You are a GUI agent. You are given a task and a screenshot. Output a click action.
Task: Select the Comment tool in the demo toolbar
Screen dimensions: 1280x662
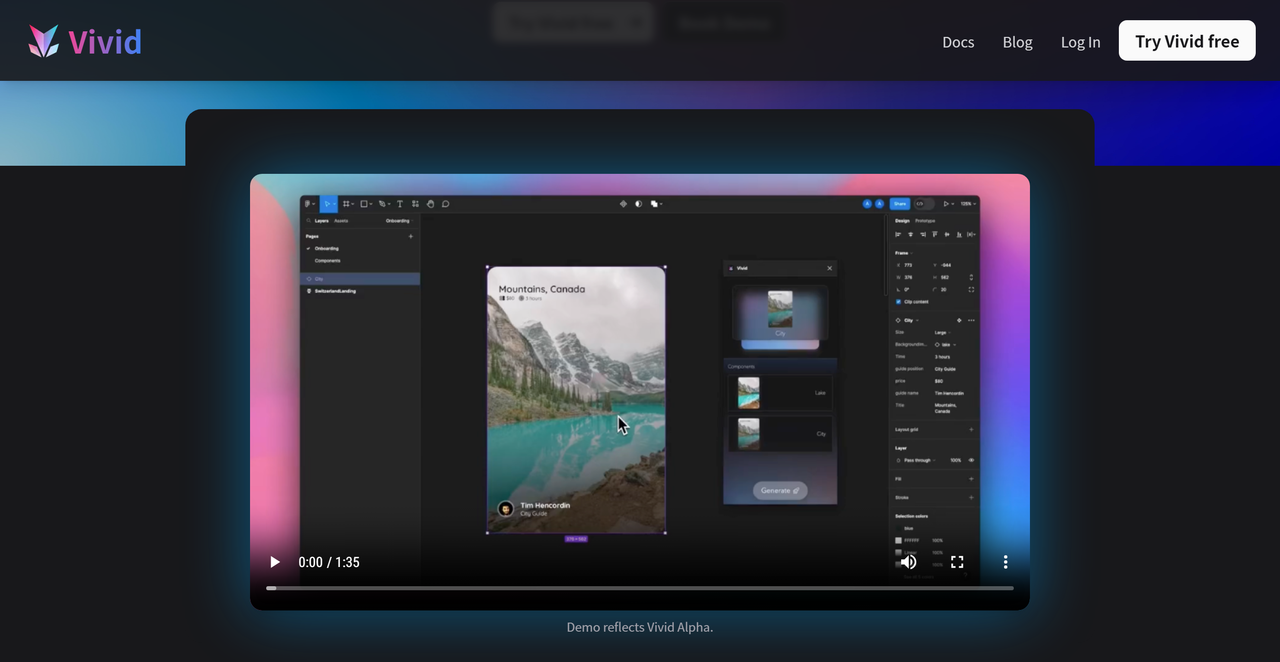point(445,203)
